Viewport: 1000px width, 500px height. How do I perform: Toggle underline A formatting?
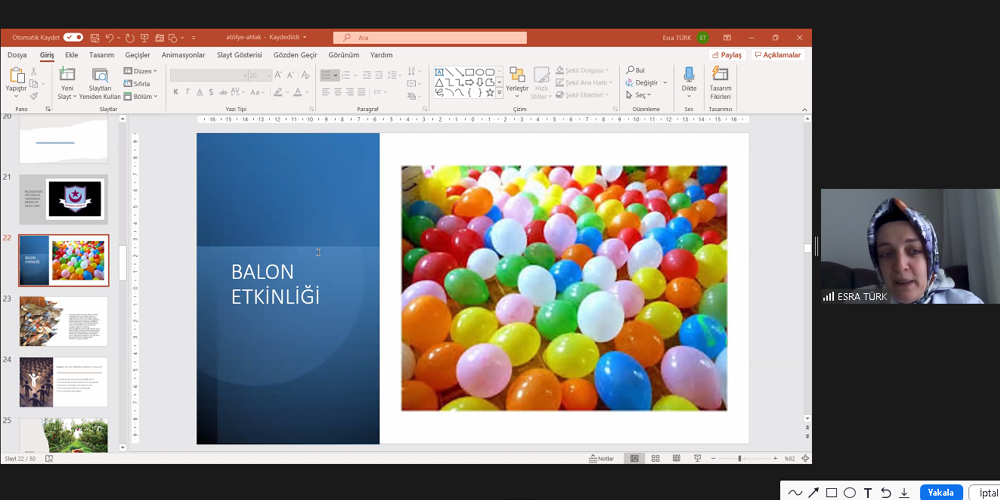[x=200, y=92]
